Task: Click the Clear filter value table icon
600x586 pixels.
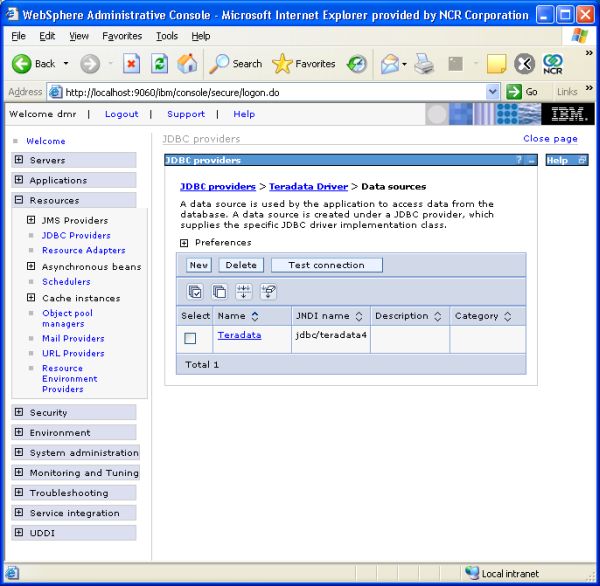Action: 268,292
